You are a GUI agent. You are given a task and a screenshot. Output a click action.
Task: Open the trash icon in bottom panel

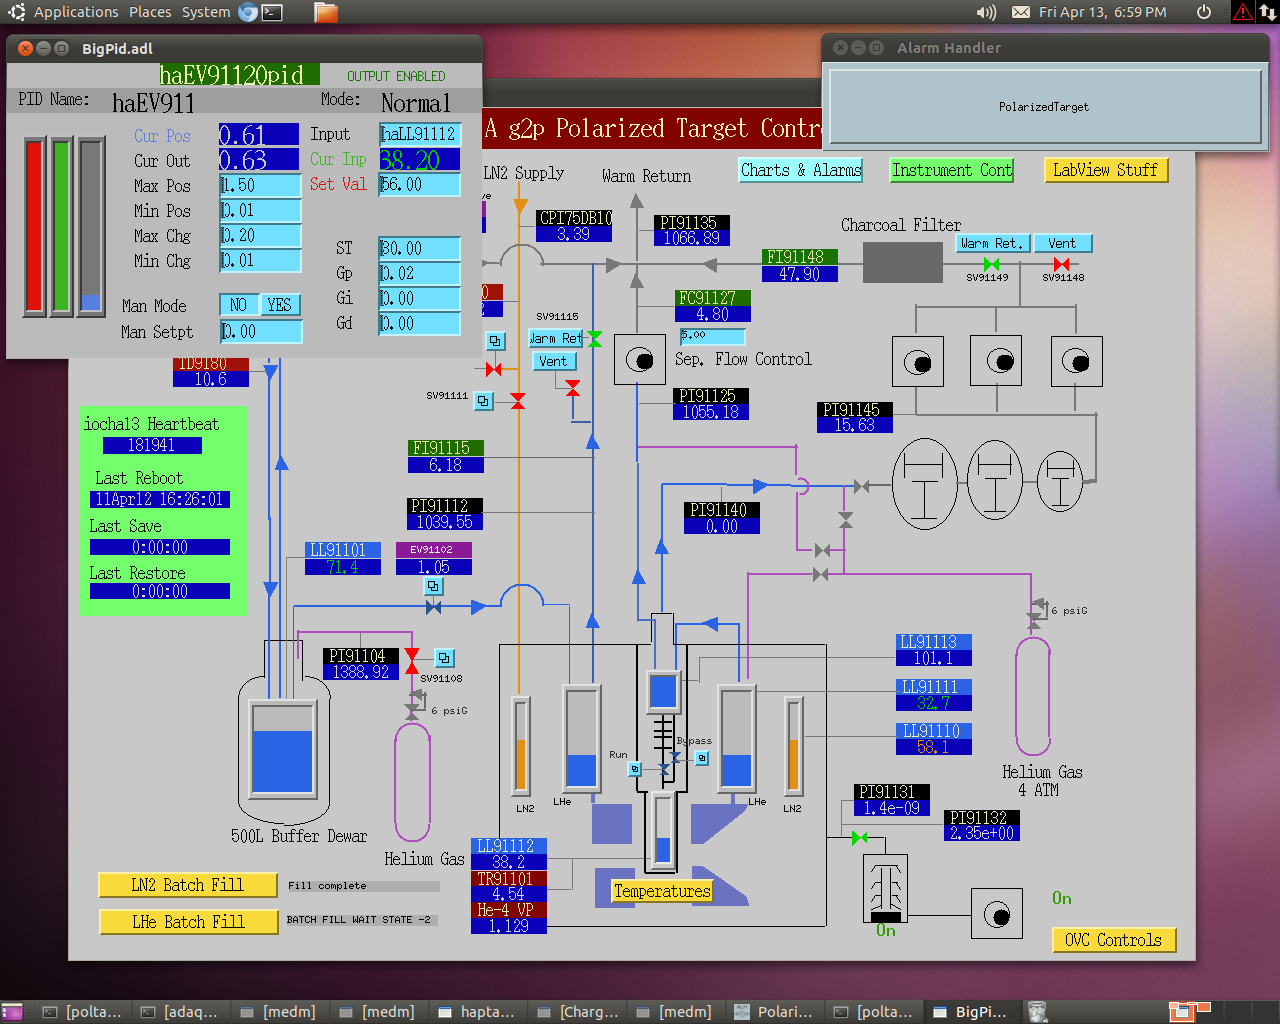pyautogui.click(x=1038, y=1012)
